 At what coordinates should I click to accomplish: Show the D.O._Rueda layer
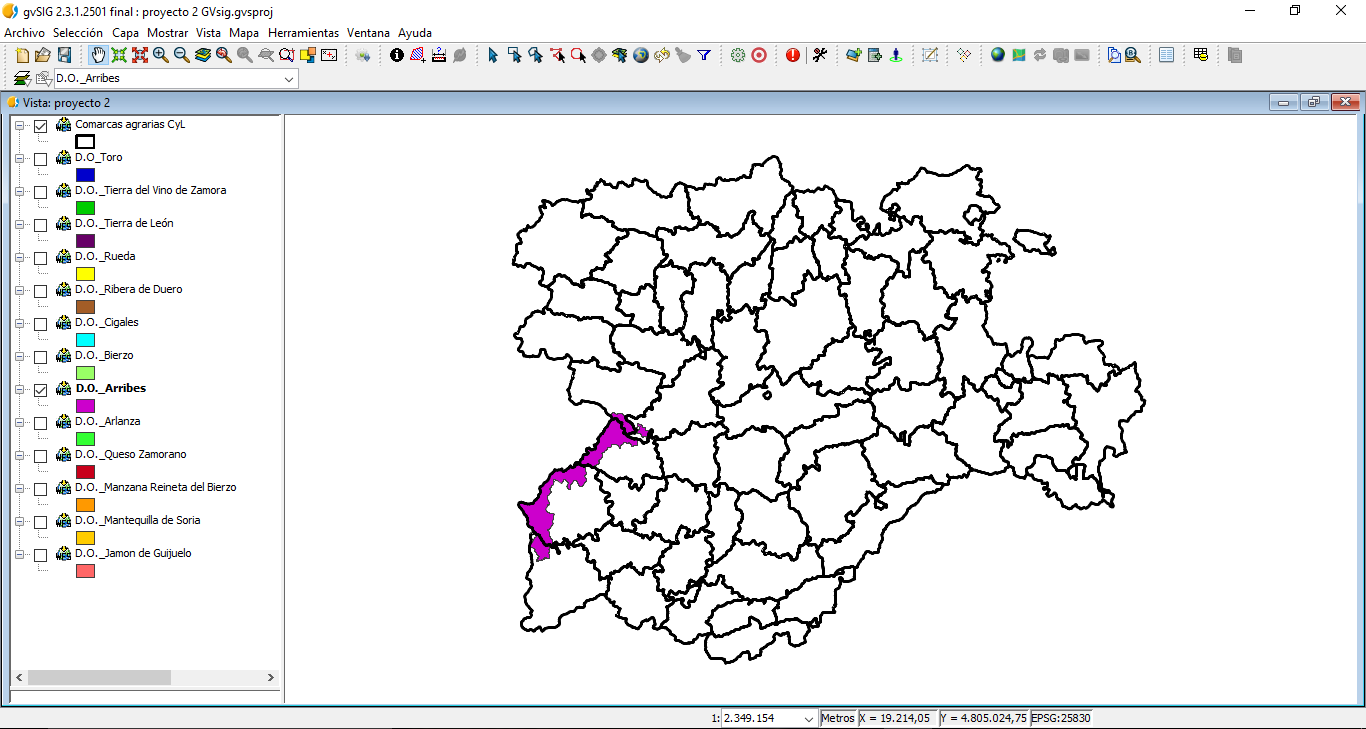(x=40, y=258)
